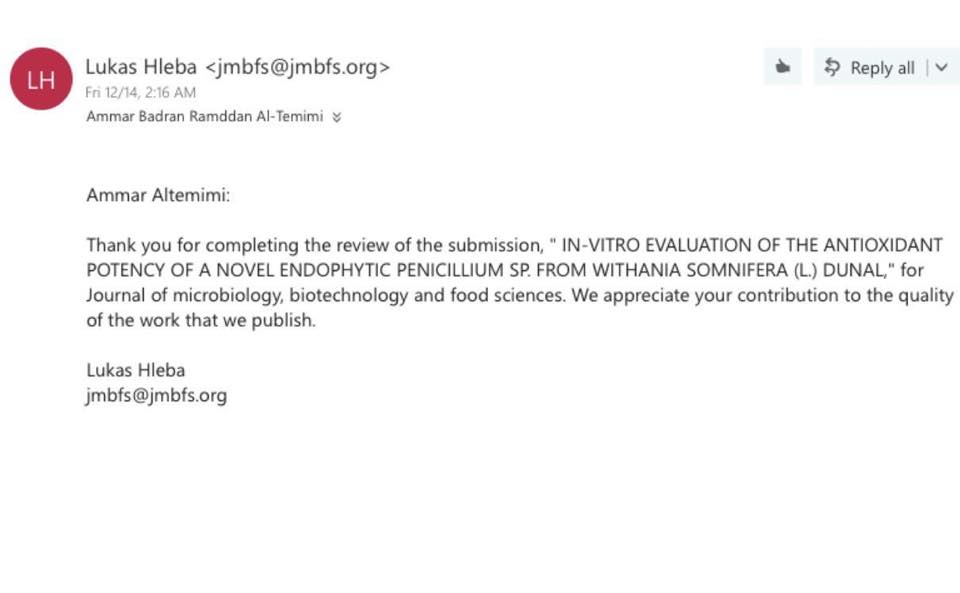Click the sender name Lukas Hleba in header
Image resolution: width=960 pixels, height=593 pixels.
tap(141, 67)
